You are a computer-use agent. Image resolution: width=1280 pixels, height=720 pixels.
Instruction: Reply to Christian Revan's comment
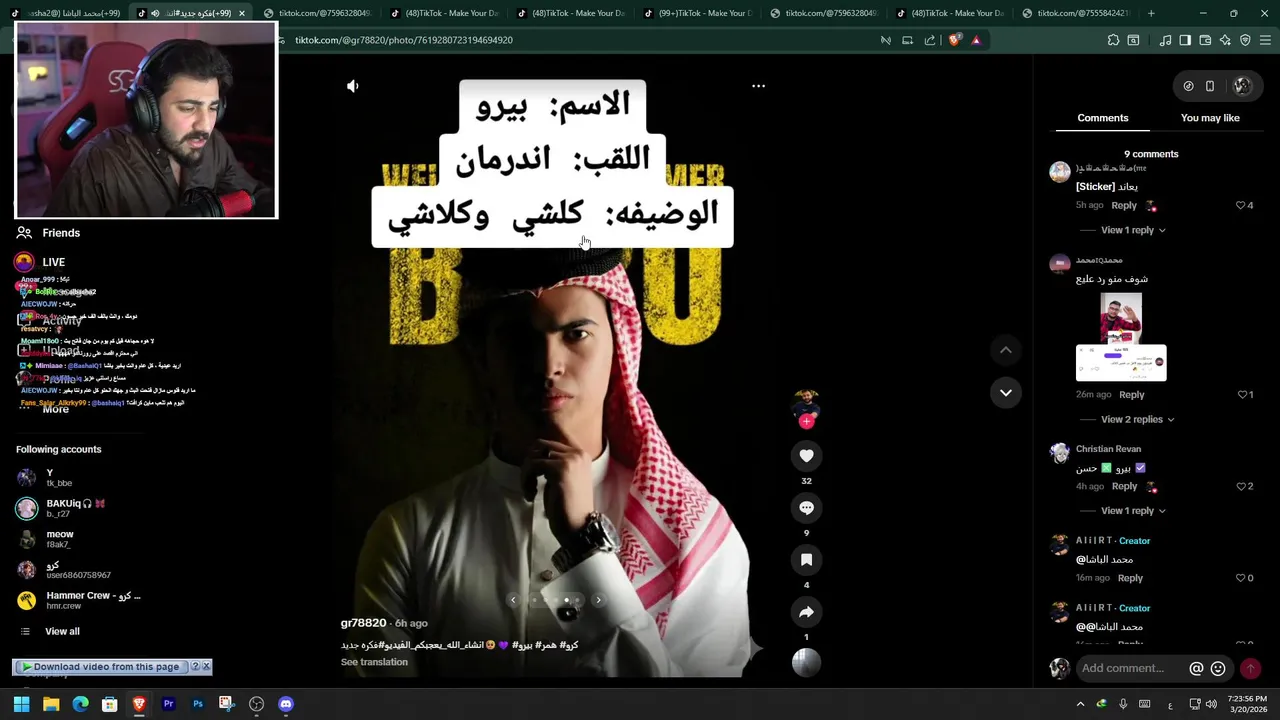pos(1124,486)
